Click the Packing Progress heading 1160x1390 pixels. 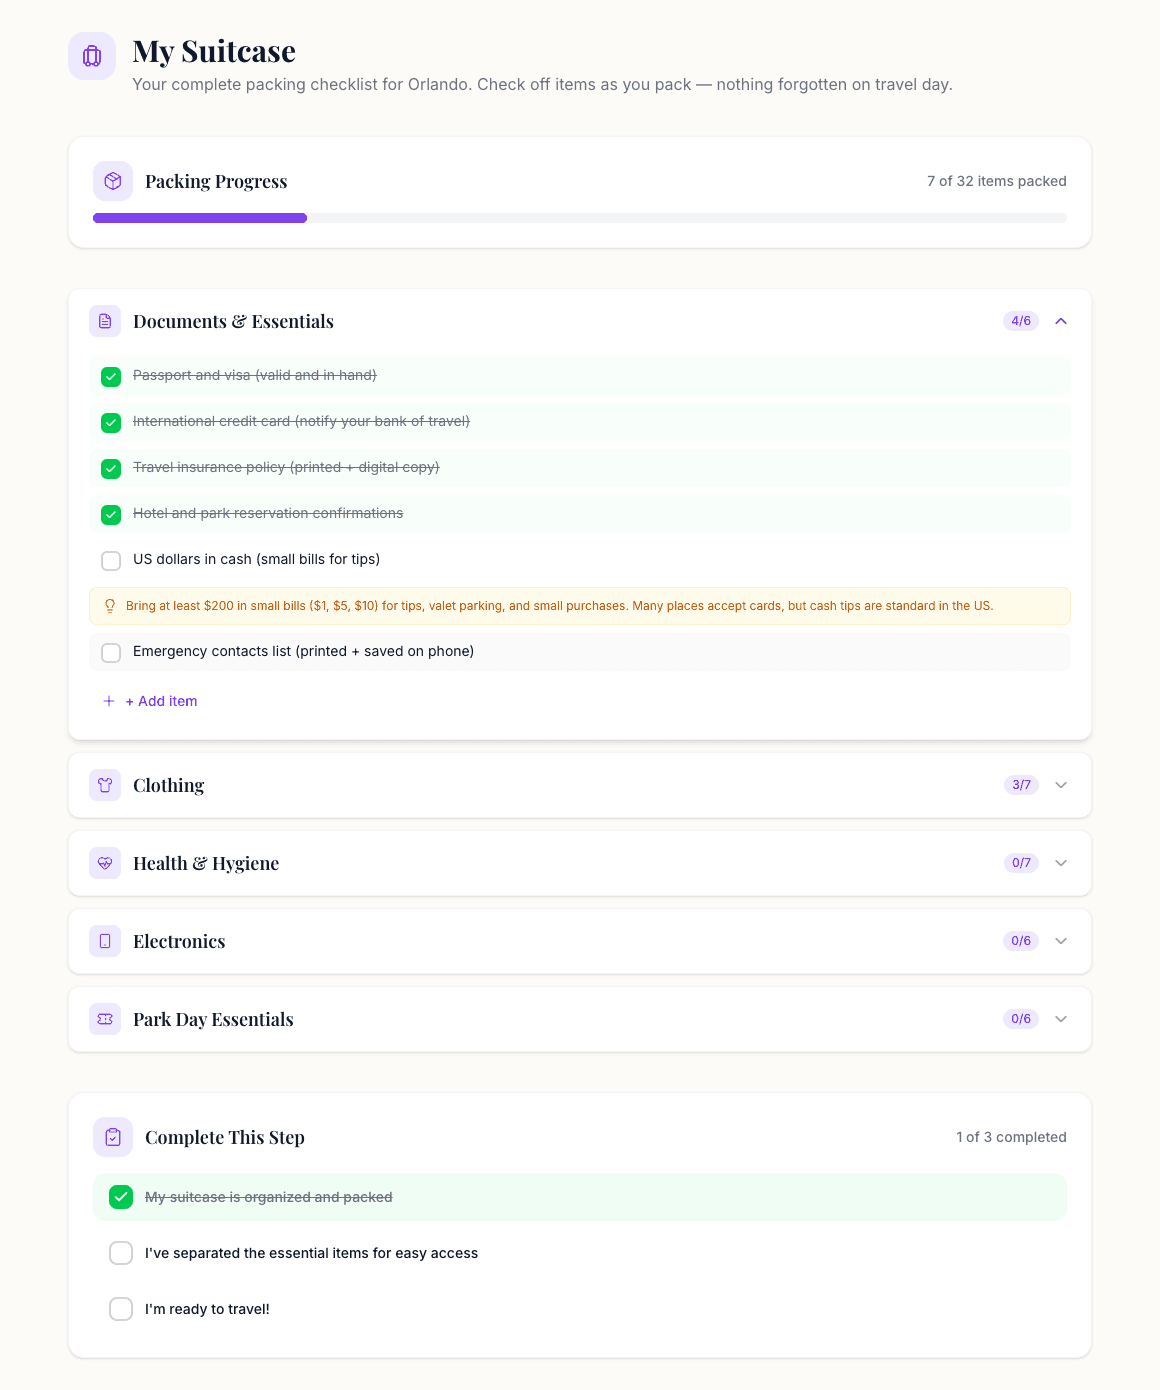pyautogui.click(x=216, y=181)
